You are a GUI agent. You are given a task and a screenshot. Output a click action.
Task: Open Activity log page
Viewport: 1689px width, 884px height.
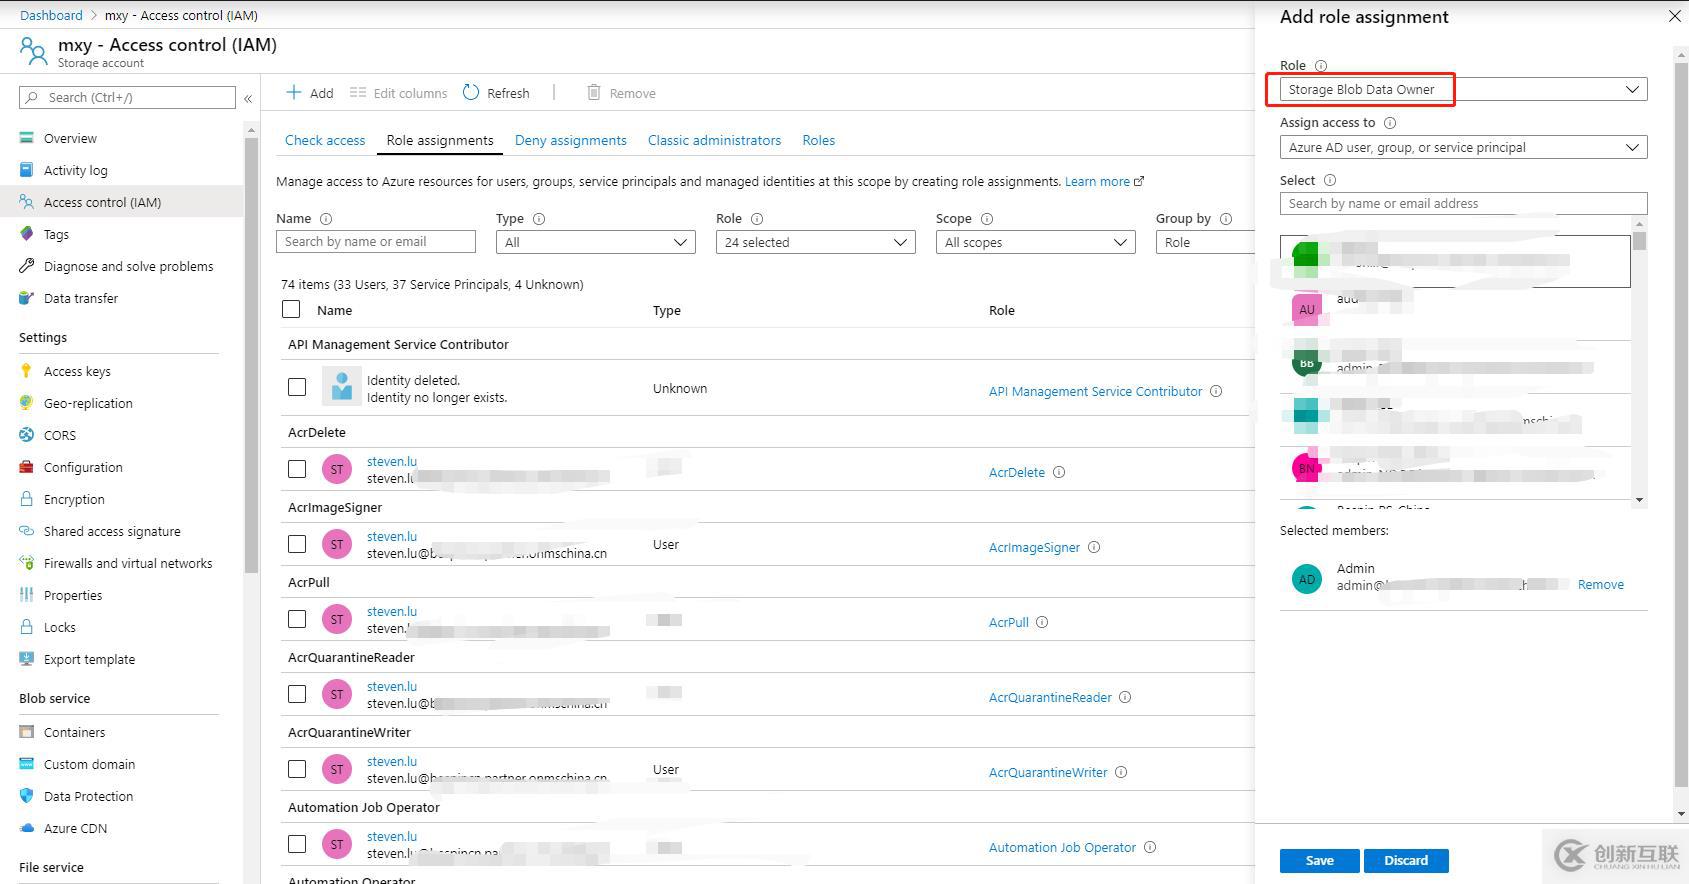[x=75, y=170]
